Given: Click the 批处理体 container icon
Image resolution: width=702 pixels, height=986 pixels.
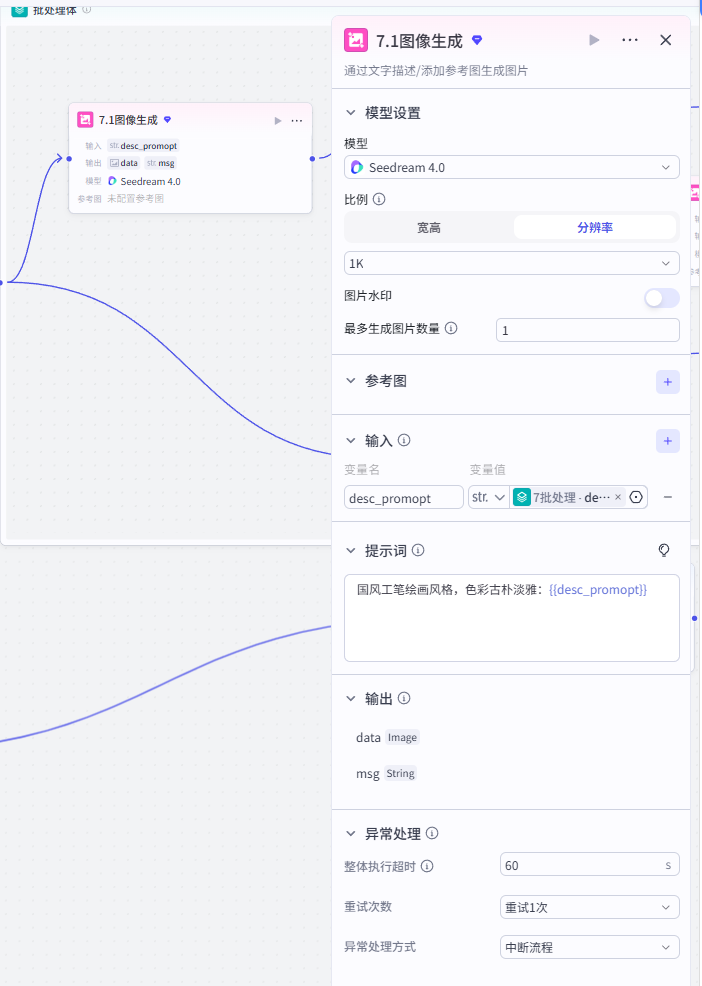Looking at the screenshot, I should click(x=20, y=9).
